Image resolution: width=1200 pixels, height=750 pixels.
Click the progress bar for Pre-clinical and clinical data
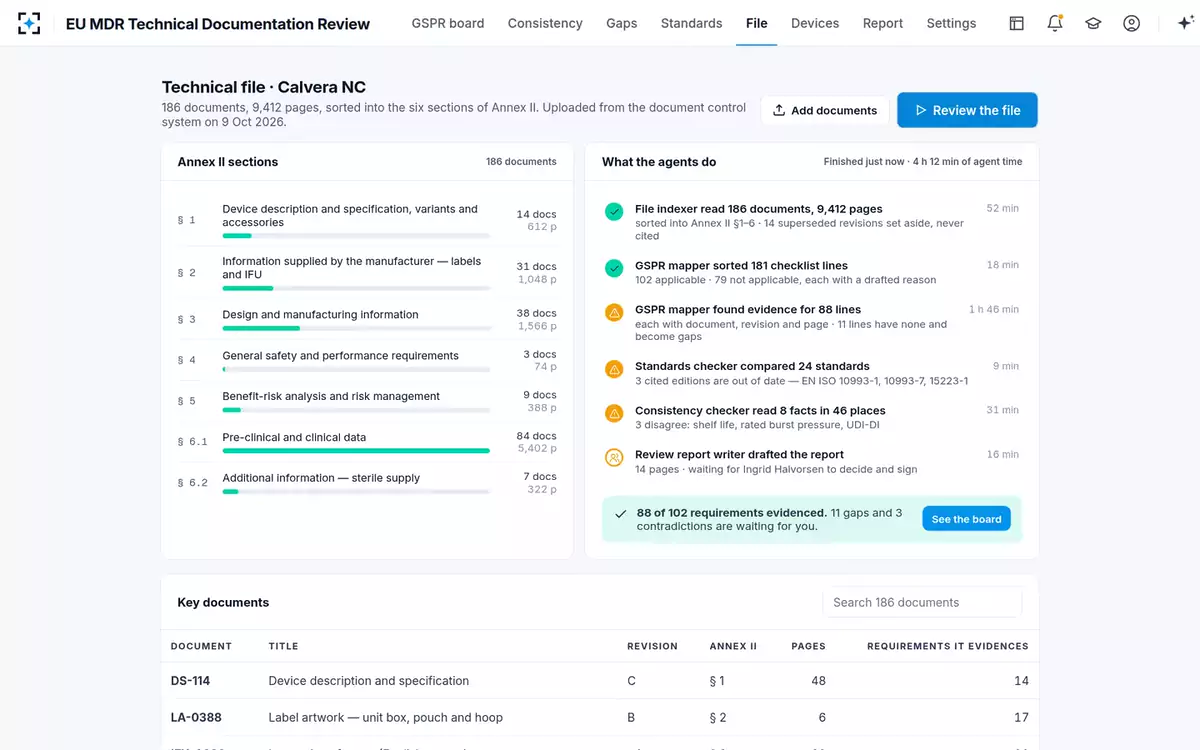tap(356, 451)
